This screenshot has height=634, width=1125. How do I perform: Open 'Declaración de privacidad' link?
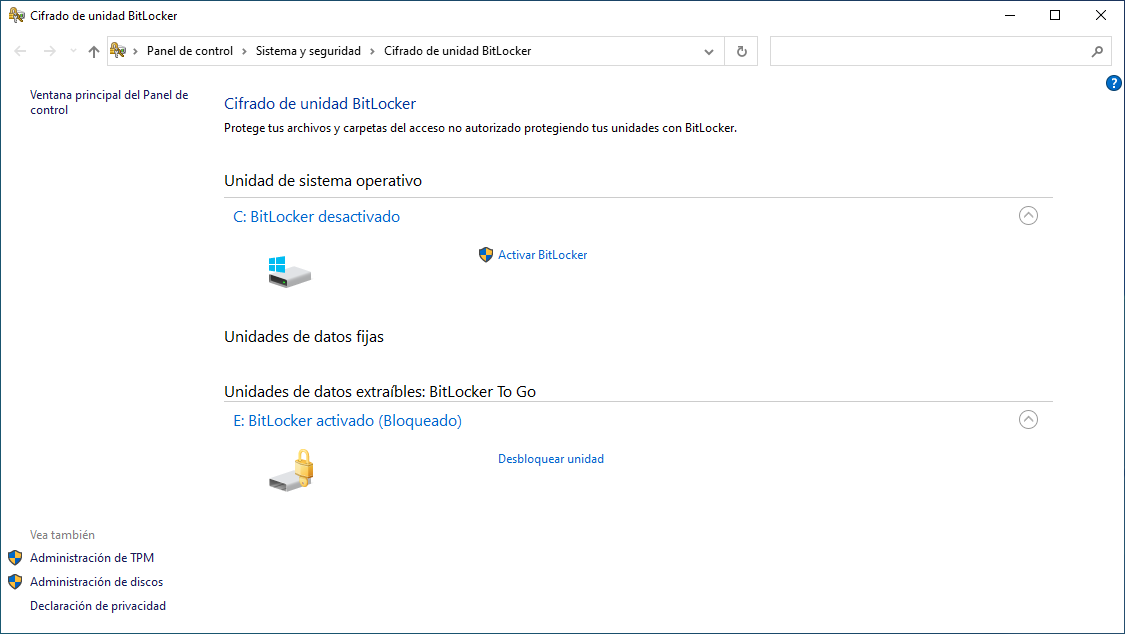[x=98, y=606]
